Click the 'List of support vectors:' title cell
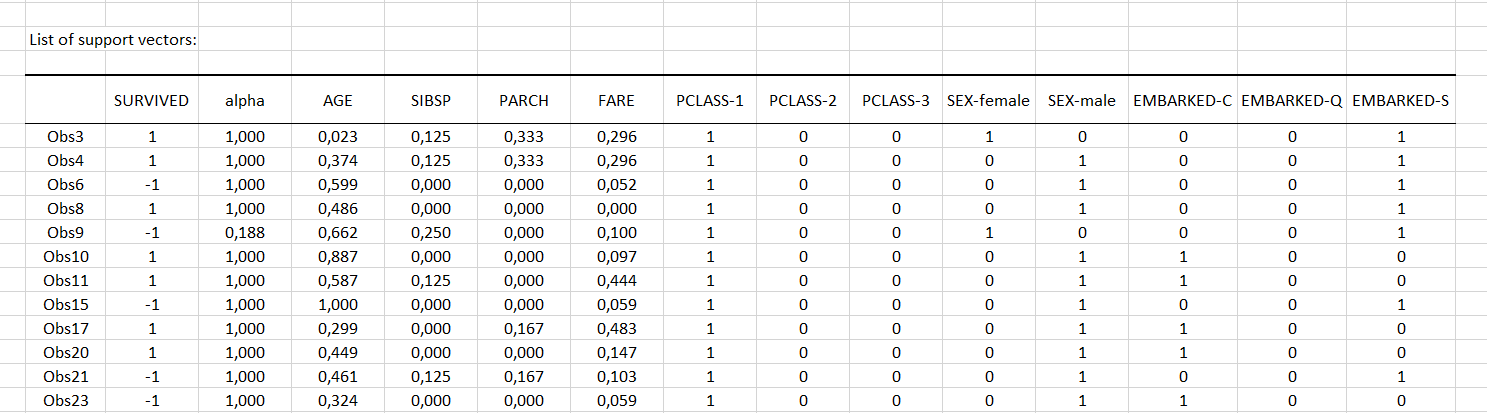Viewport: 1487px width, 413px height. pyautogui.click(x=113, y=39)
